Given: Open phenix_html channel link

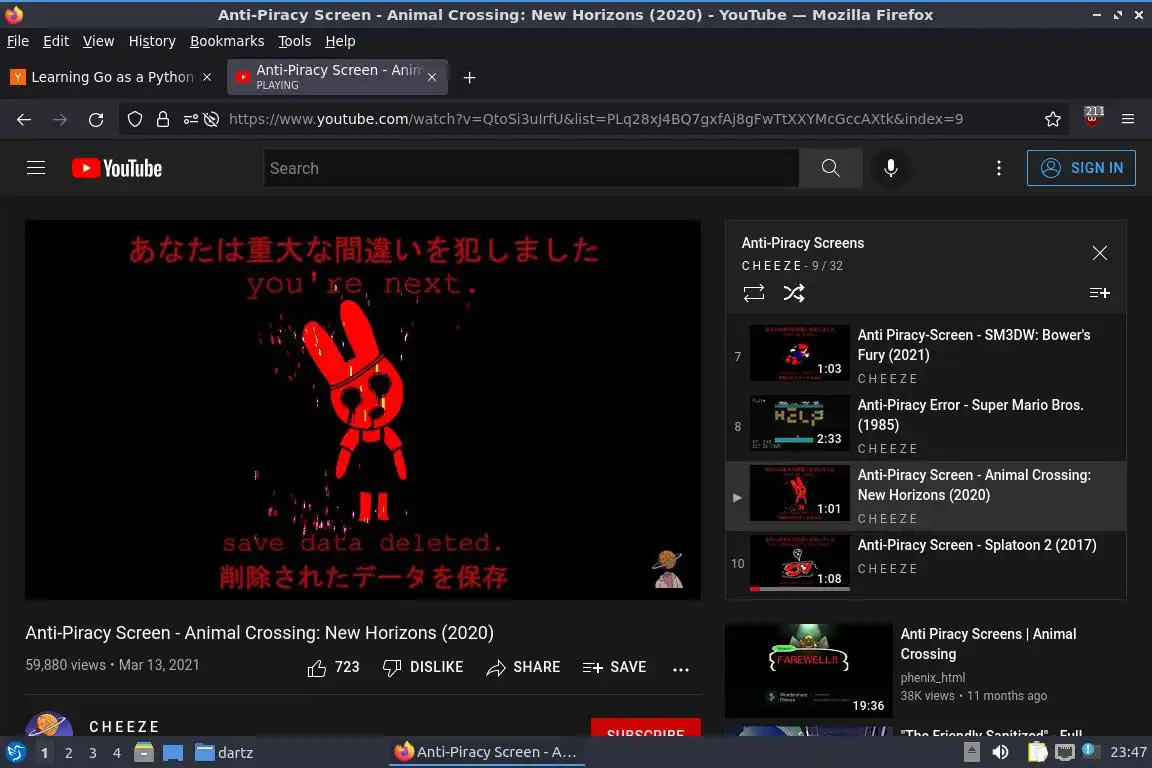Looking at the screenshot, I should [932, 678].
